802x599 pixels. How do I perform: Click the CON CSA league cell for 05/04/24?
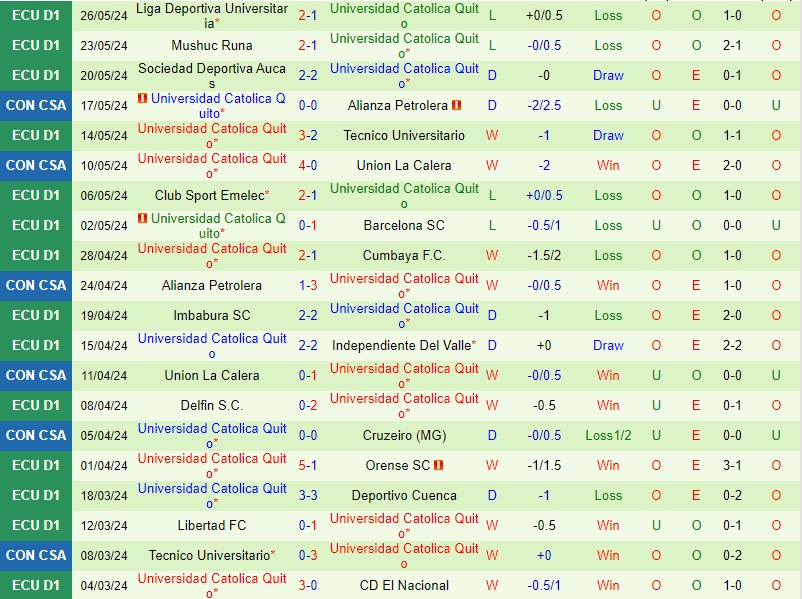(x=36, y=435)
